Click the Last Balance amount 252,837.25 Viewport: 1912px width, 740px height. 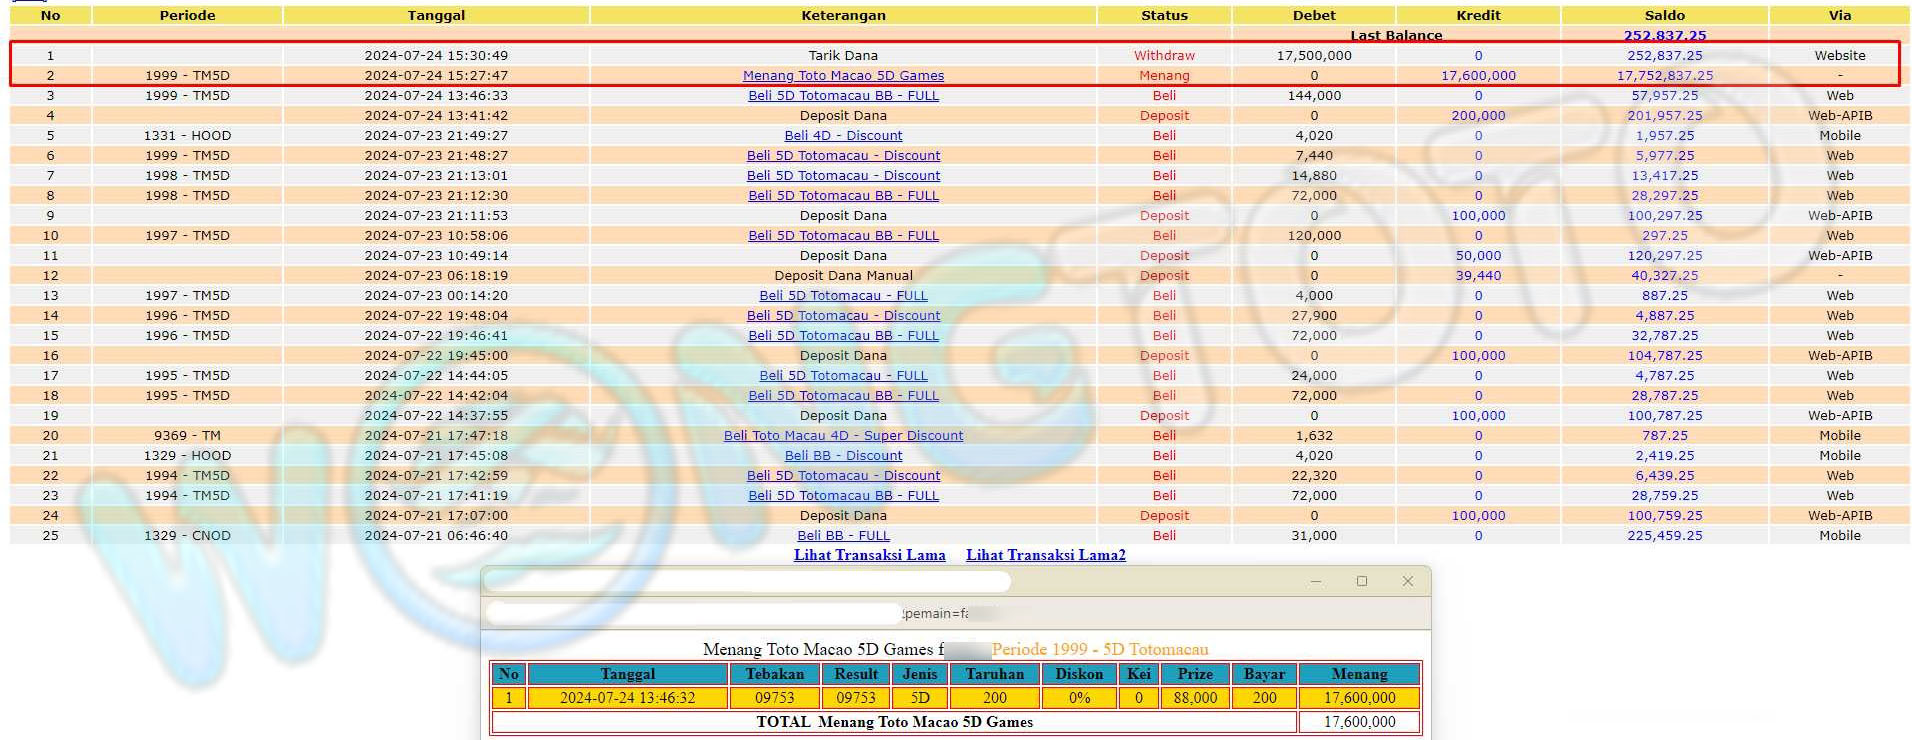(x=1664, y=36)
